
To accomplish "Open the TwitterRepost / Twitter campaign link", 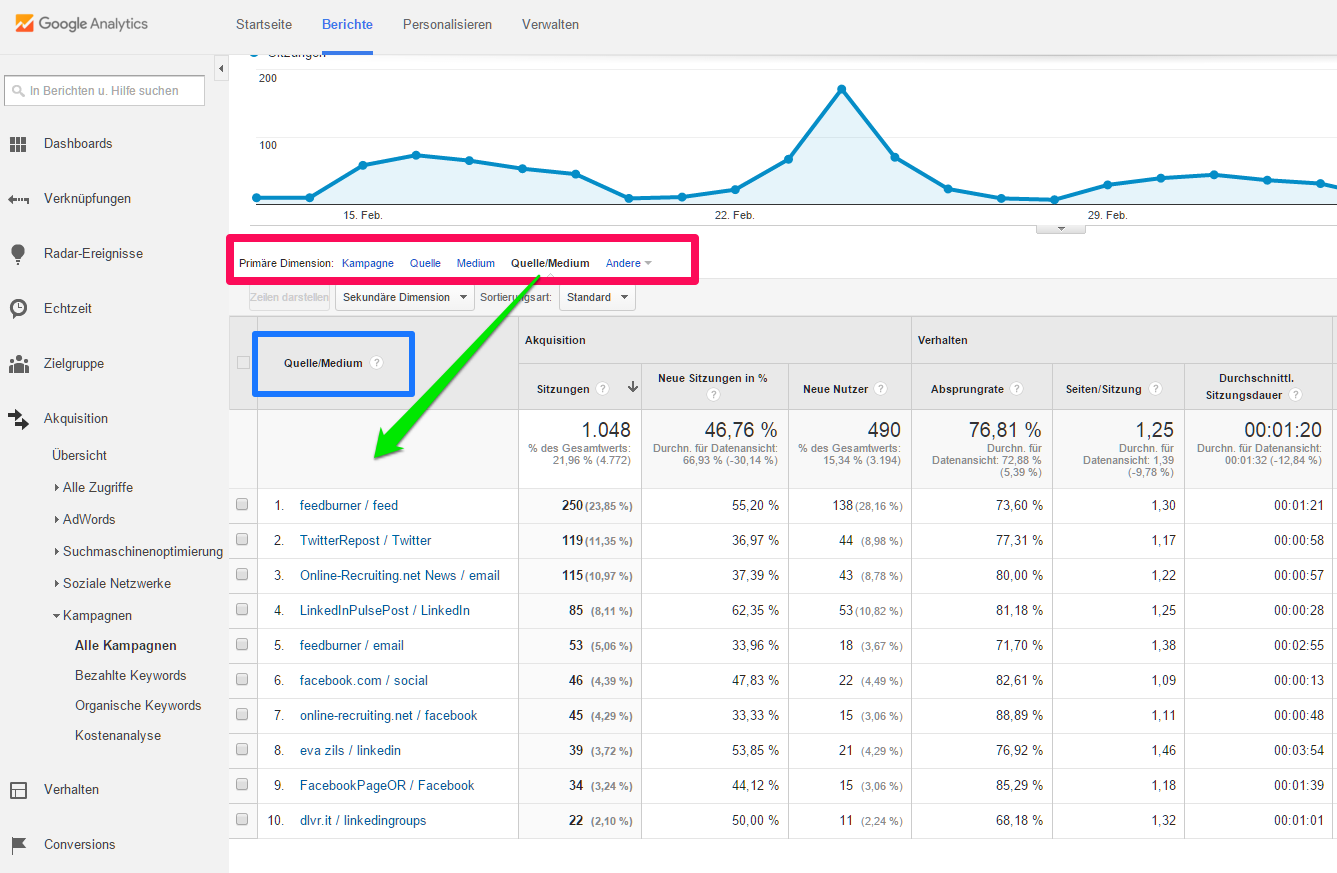I will (x=364, y=539).
